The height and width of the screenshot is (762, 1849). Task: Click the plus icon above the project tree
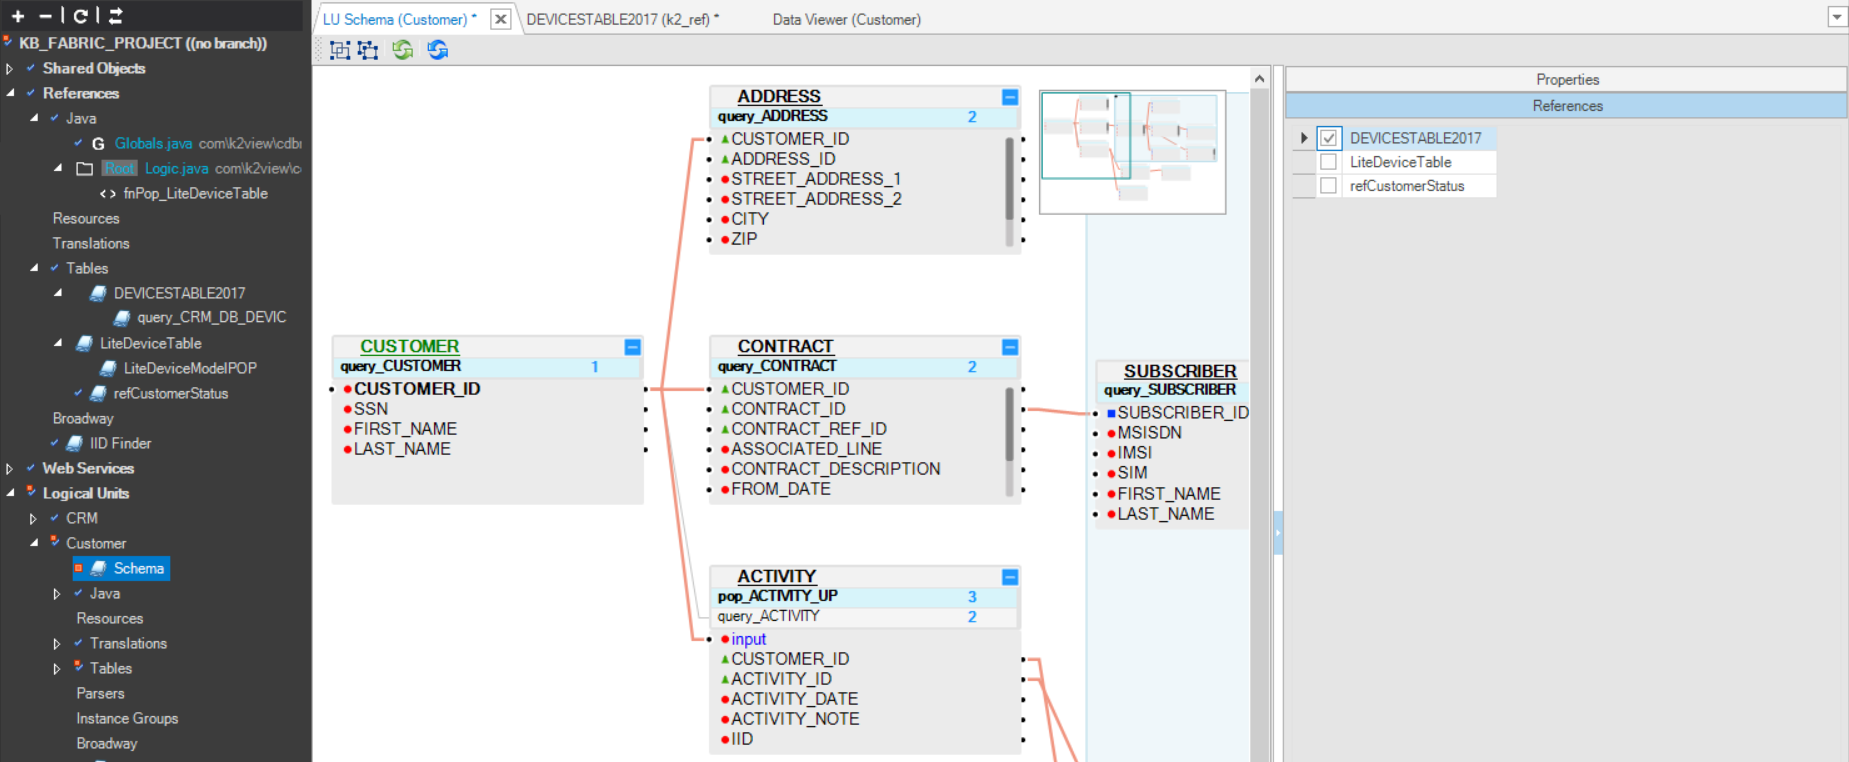18,16
